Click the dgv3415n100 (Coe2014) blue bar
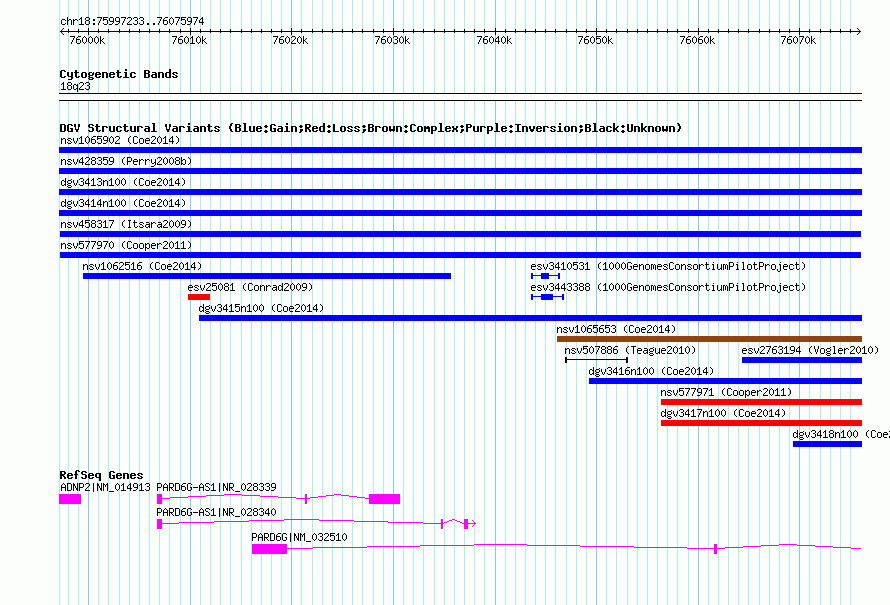Viewport: 890px width, 605px height. [530, 318]
